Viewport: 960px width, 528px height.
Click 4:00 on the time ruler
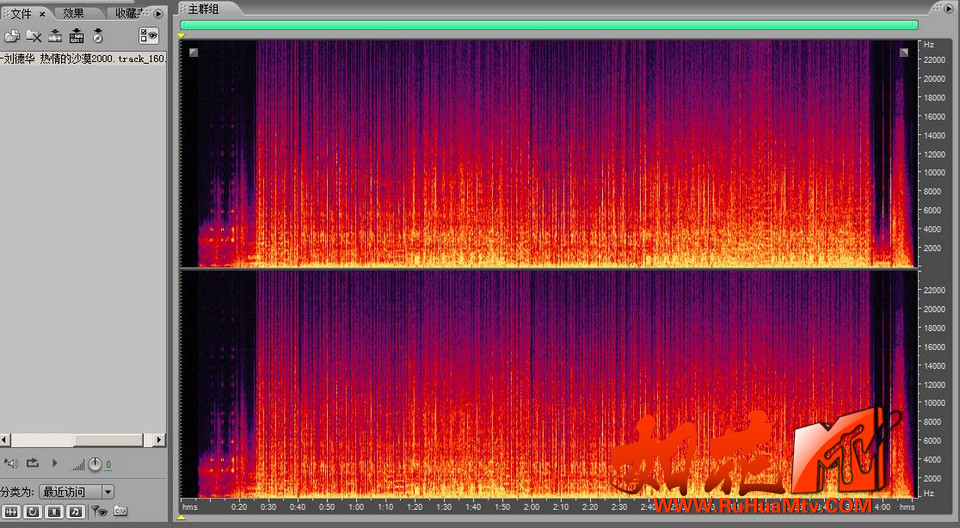(882, 507)
